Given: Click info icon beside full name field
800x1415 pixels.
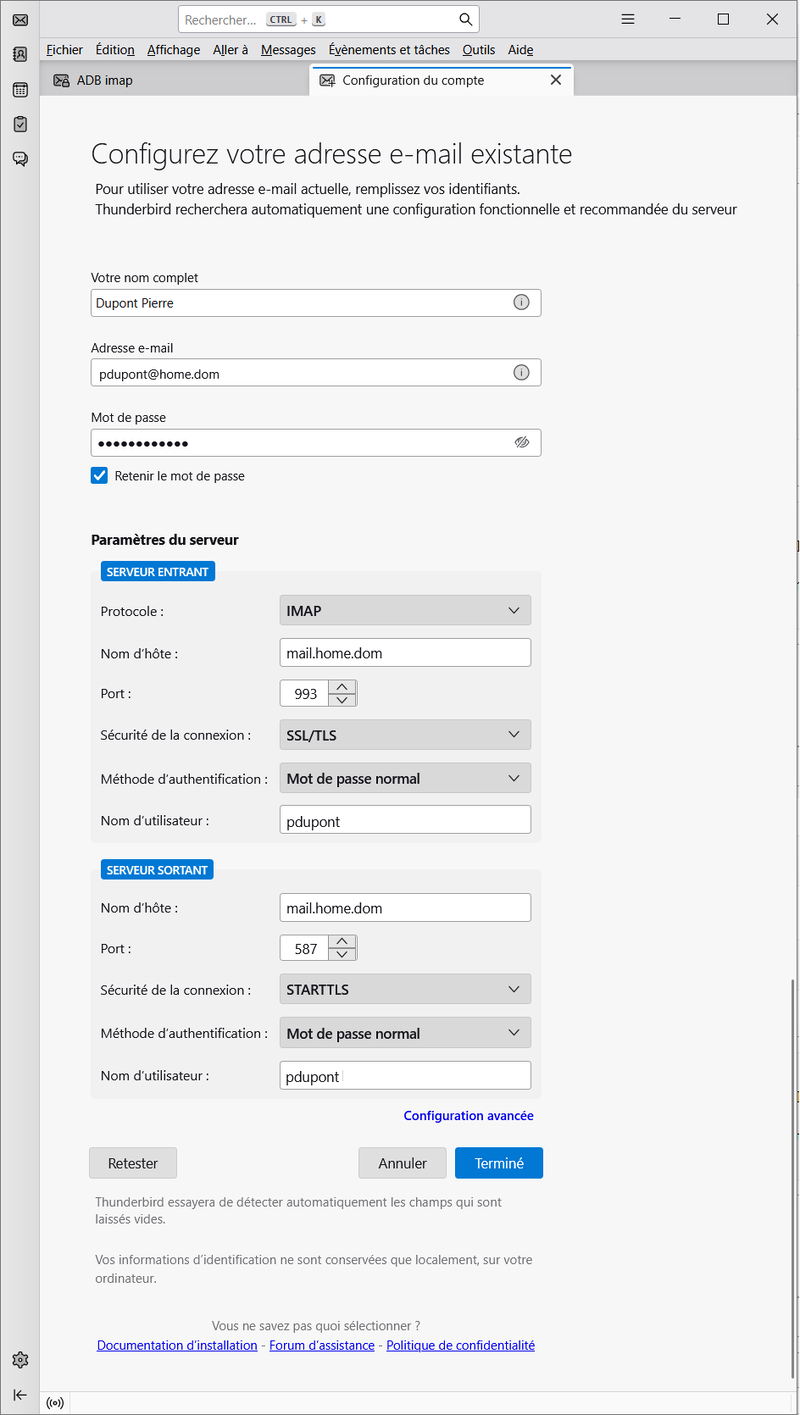Looking at the screenshot, I should pos(521,303).
